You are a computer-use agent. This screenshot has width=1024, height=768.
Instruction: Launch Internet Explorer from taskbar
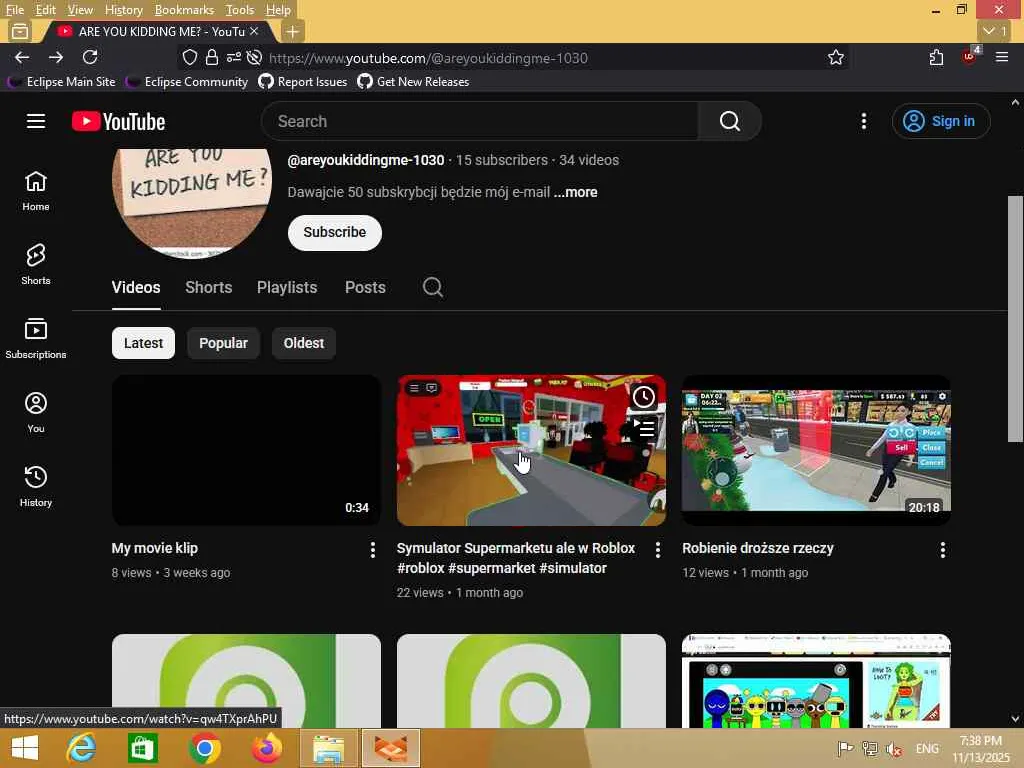click(81, 748)
